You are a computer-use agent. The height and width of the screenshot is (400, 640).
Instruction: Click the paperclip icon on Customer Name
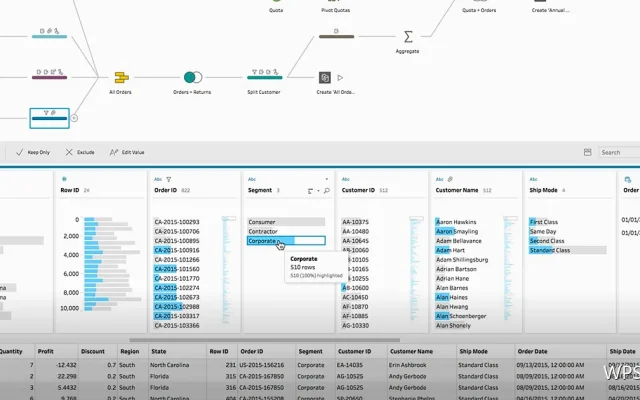pos(450,179)
